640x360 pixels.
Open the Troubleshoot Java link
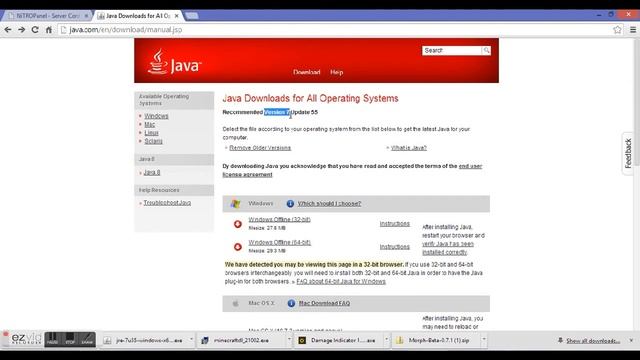click(x=167, y=203)
